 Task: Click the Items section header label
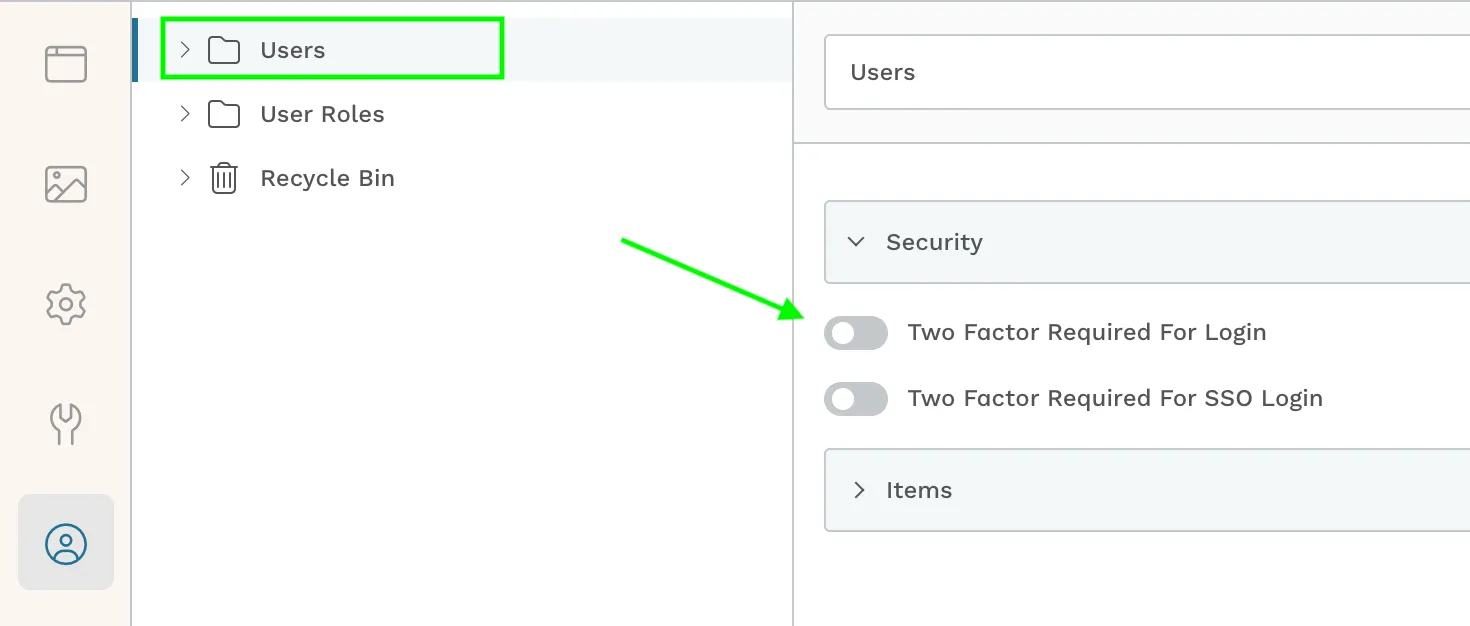click(x=919, y=490)
